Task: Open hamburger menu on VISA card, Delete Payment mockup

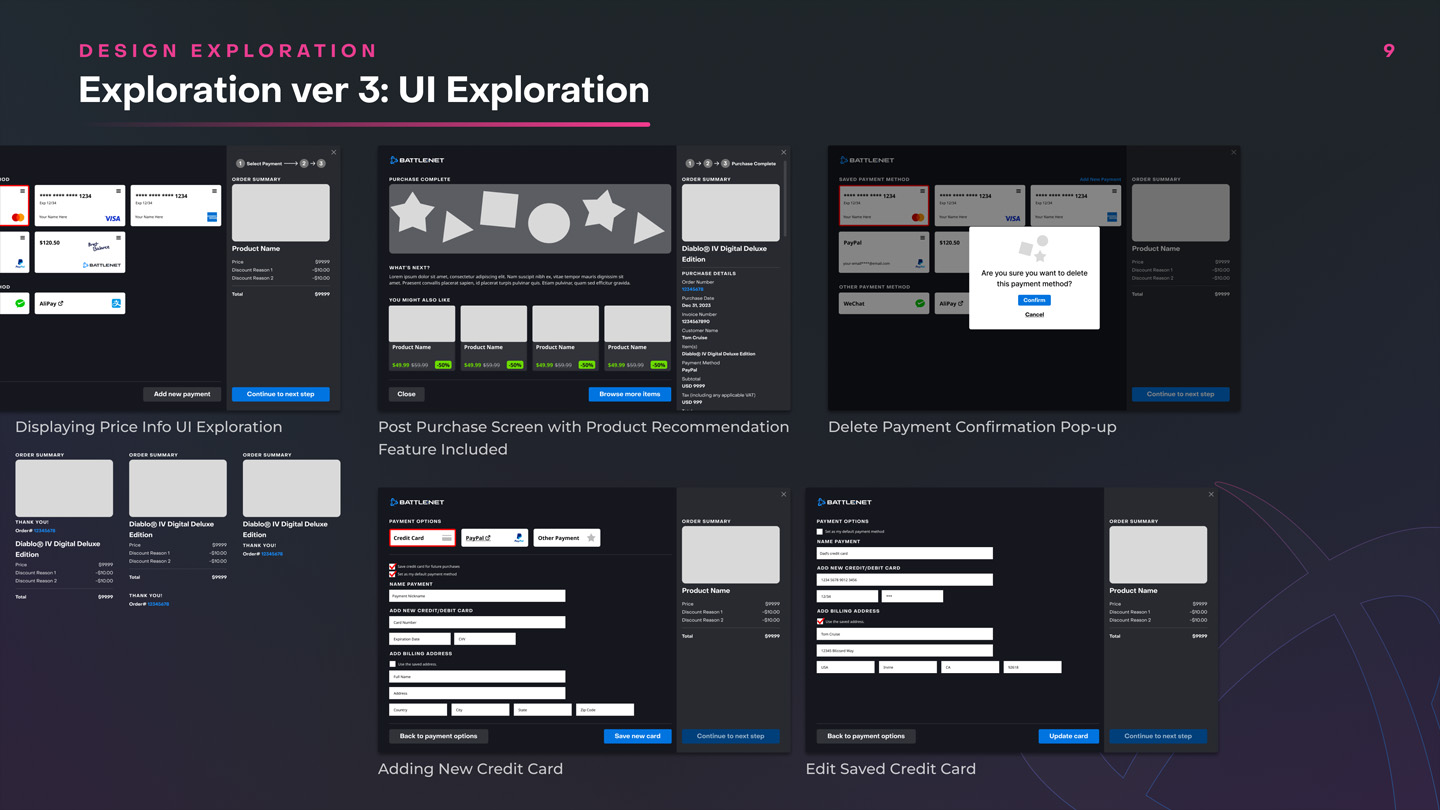Action: tap(1019, 191)
